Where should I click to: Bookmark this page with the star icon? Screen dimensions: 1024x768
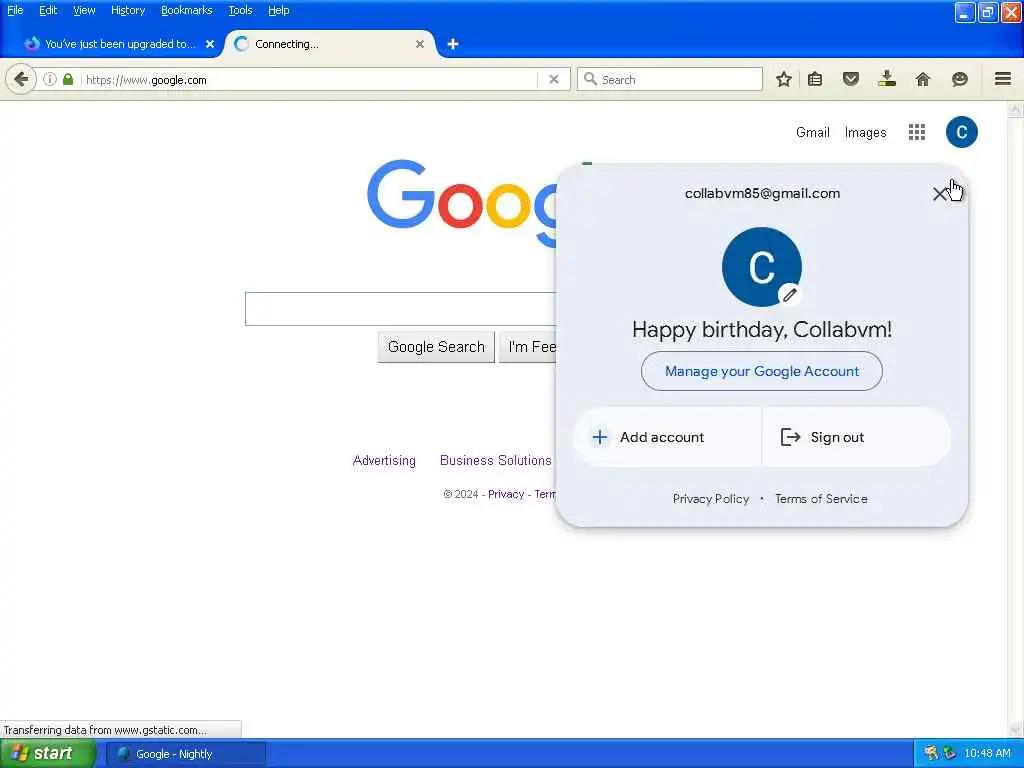tap(784, 79)
